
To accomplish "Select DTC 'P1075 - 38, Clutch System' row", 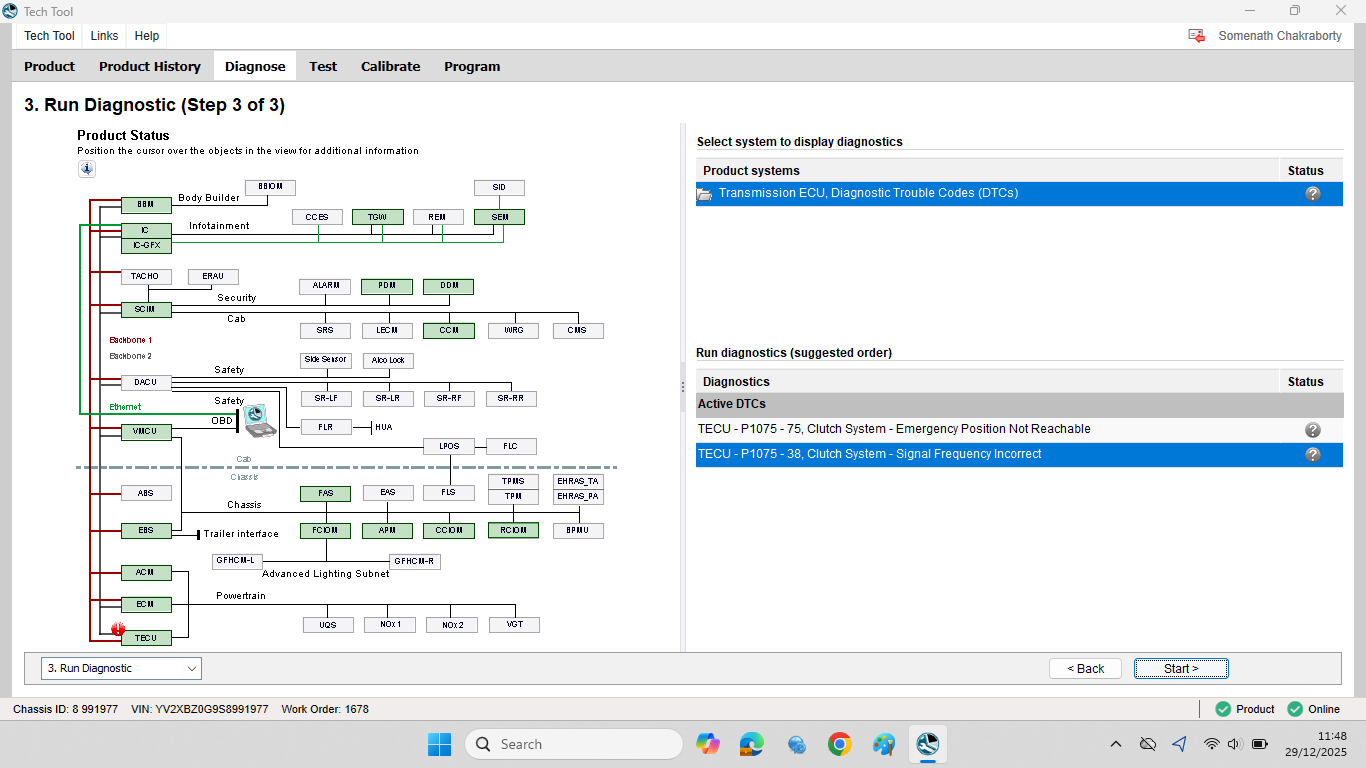I will coord(1020,455).
